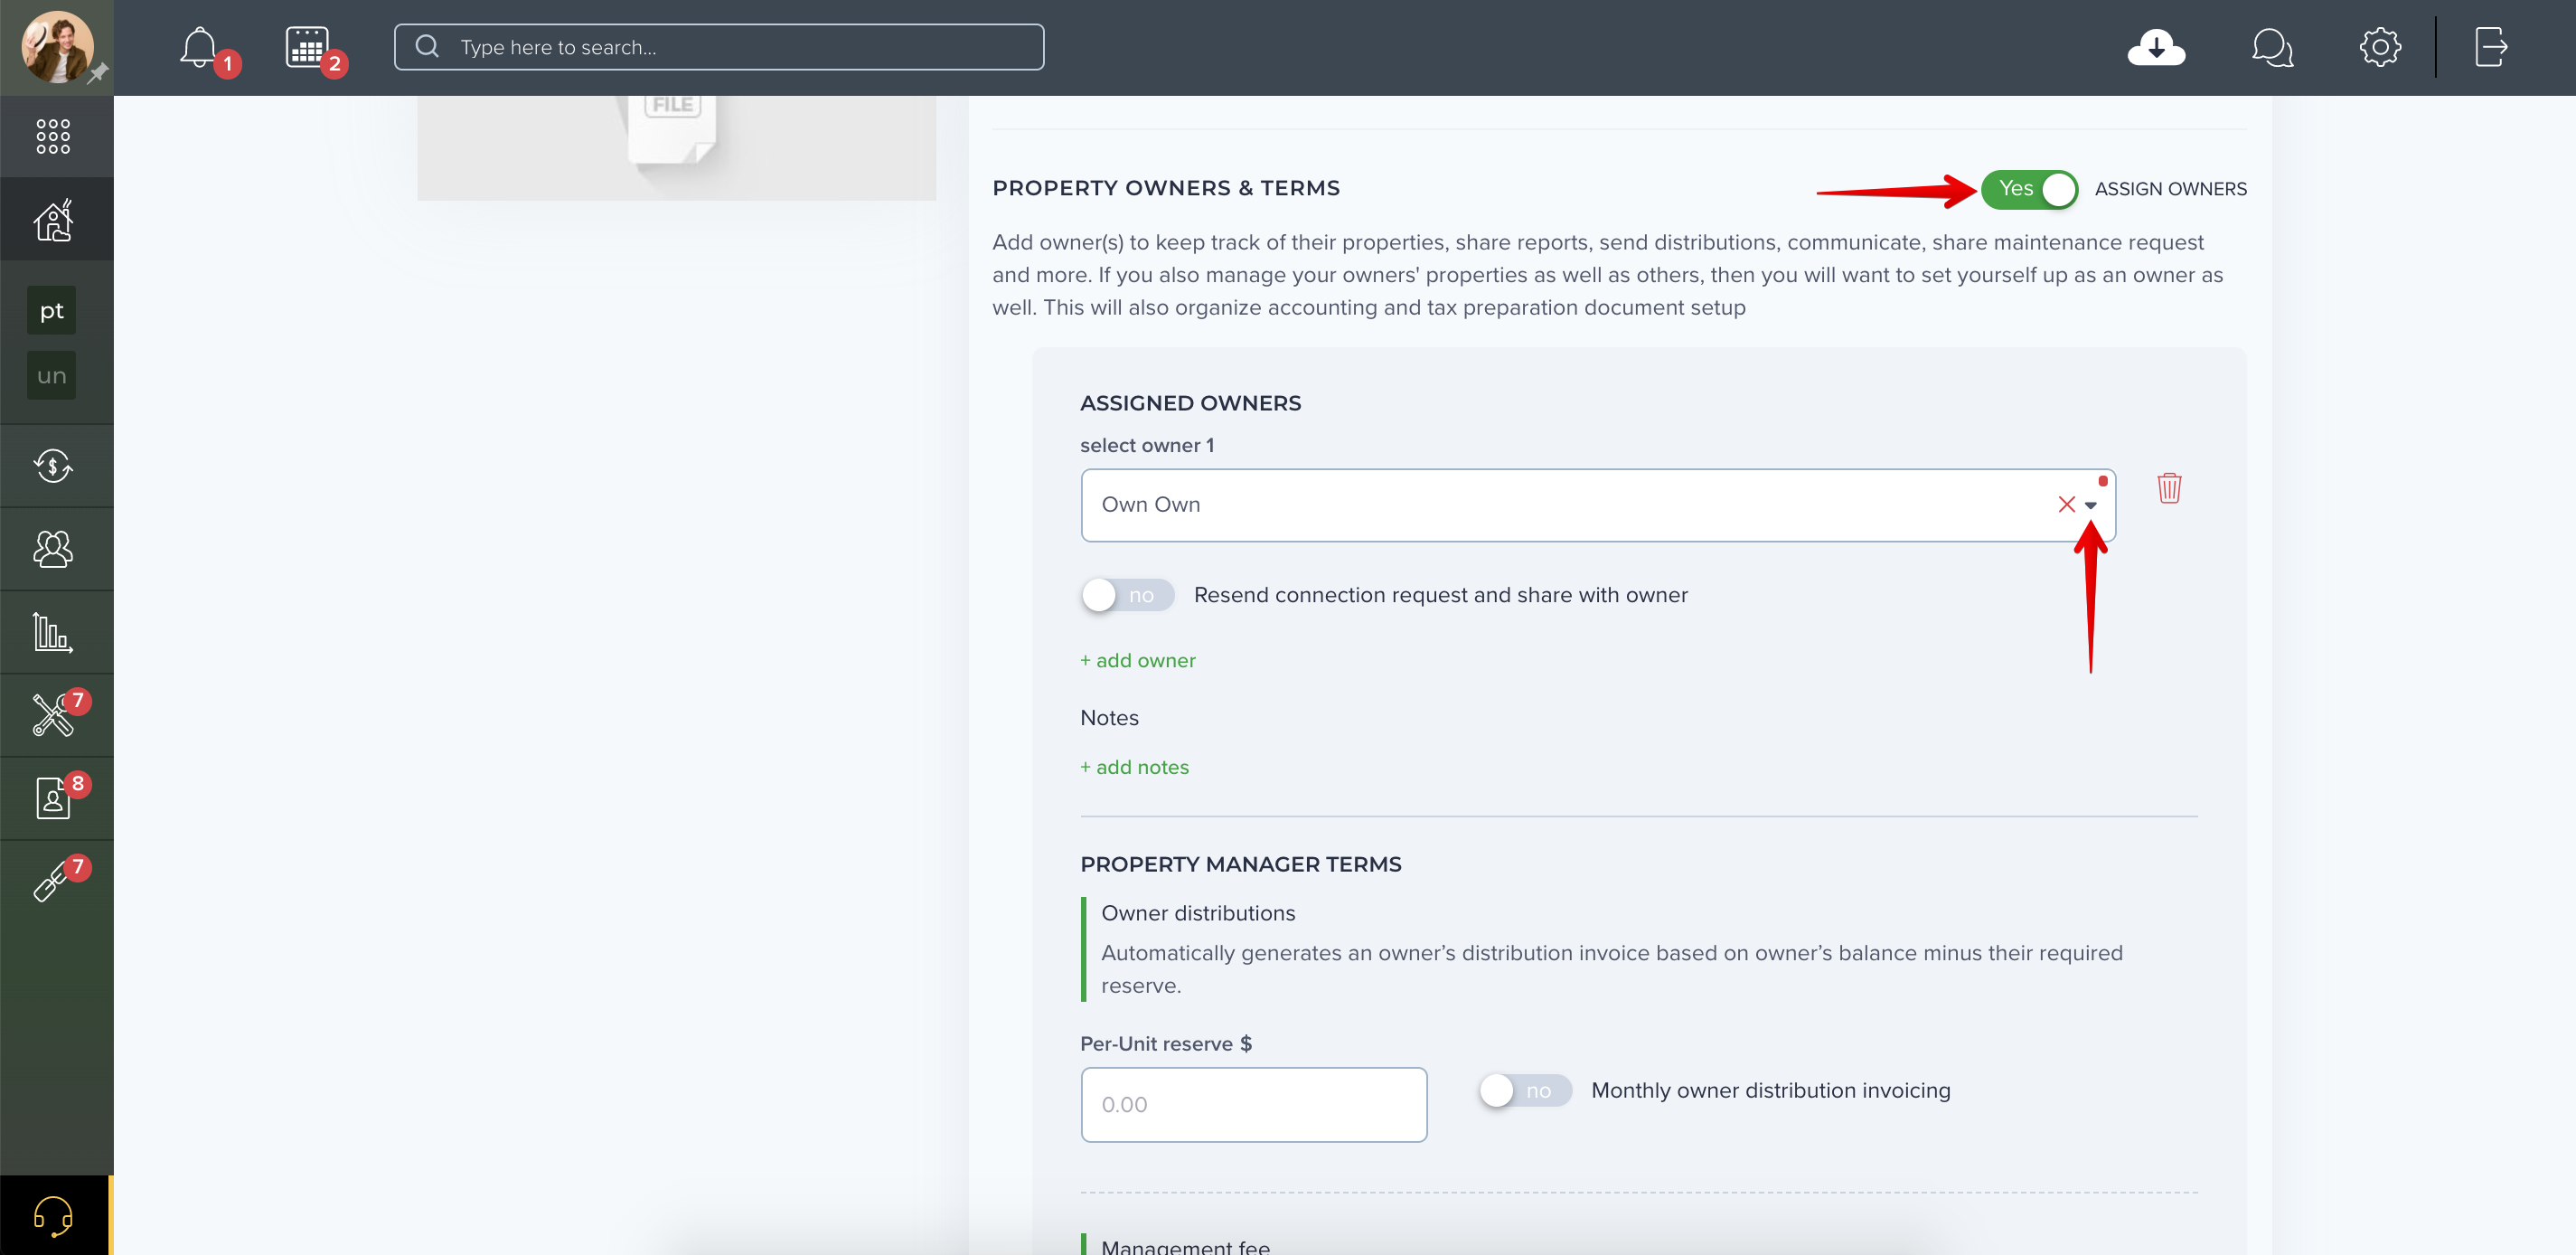Click the pin icon beside the avatar
Image resolution: width=2576 pixels, height=1255 pixels.
pyautogui.click(x=97, y=73)
